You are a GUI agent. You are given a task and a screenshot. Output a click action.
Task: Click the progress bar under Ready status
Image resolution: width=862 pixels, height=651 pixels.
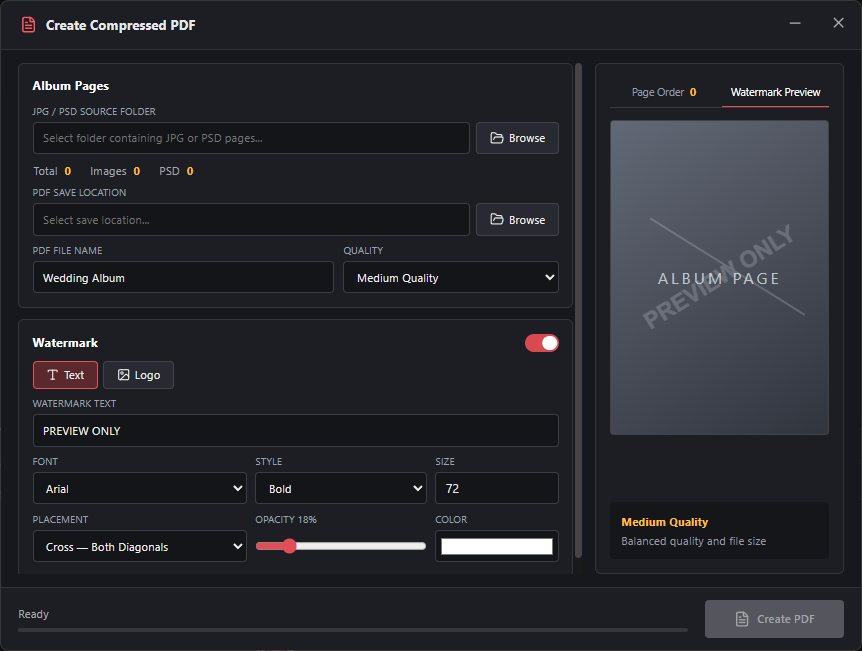pyautogui.click(x=353, y=630)
